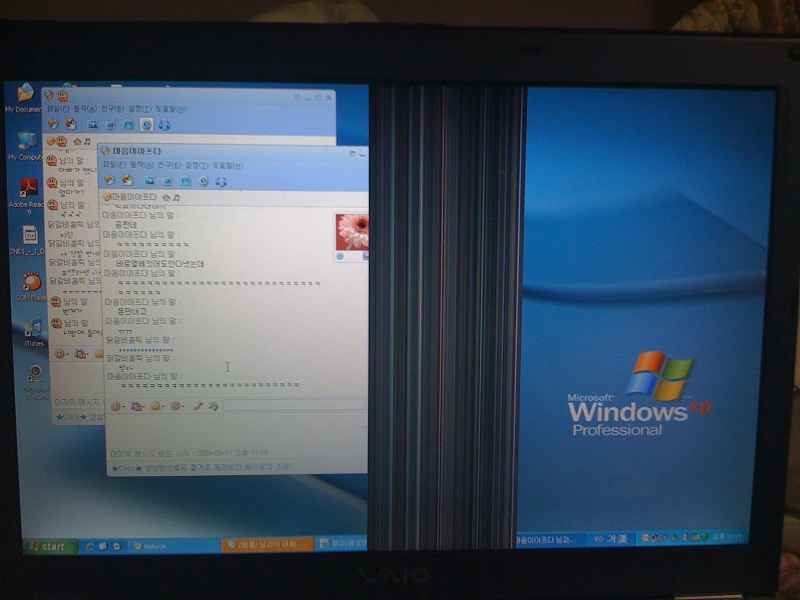
Task: Click the iTunes desktop icon
Action: pos(33,332)
